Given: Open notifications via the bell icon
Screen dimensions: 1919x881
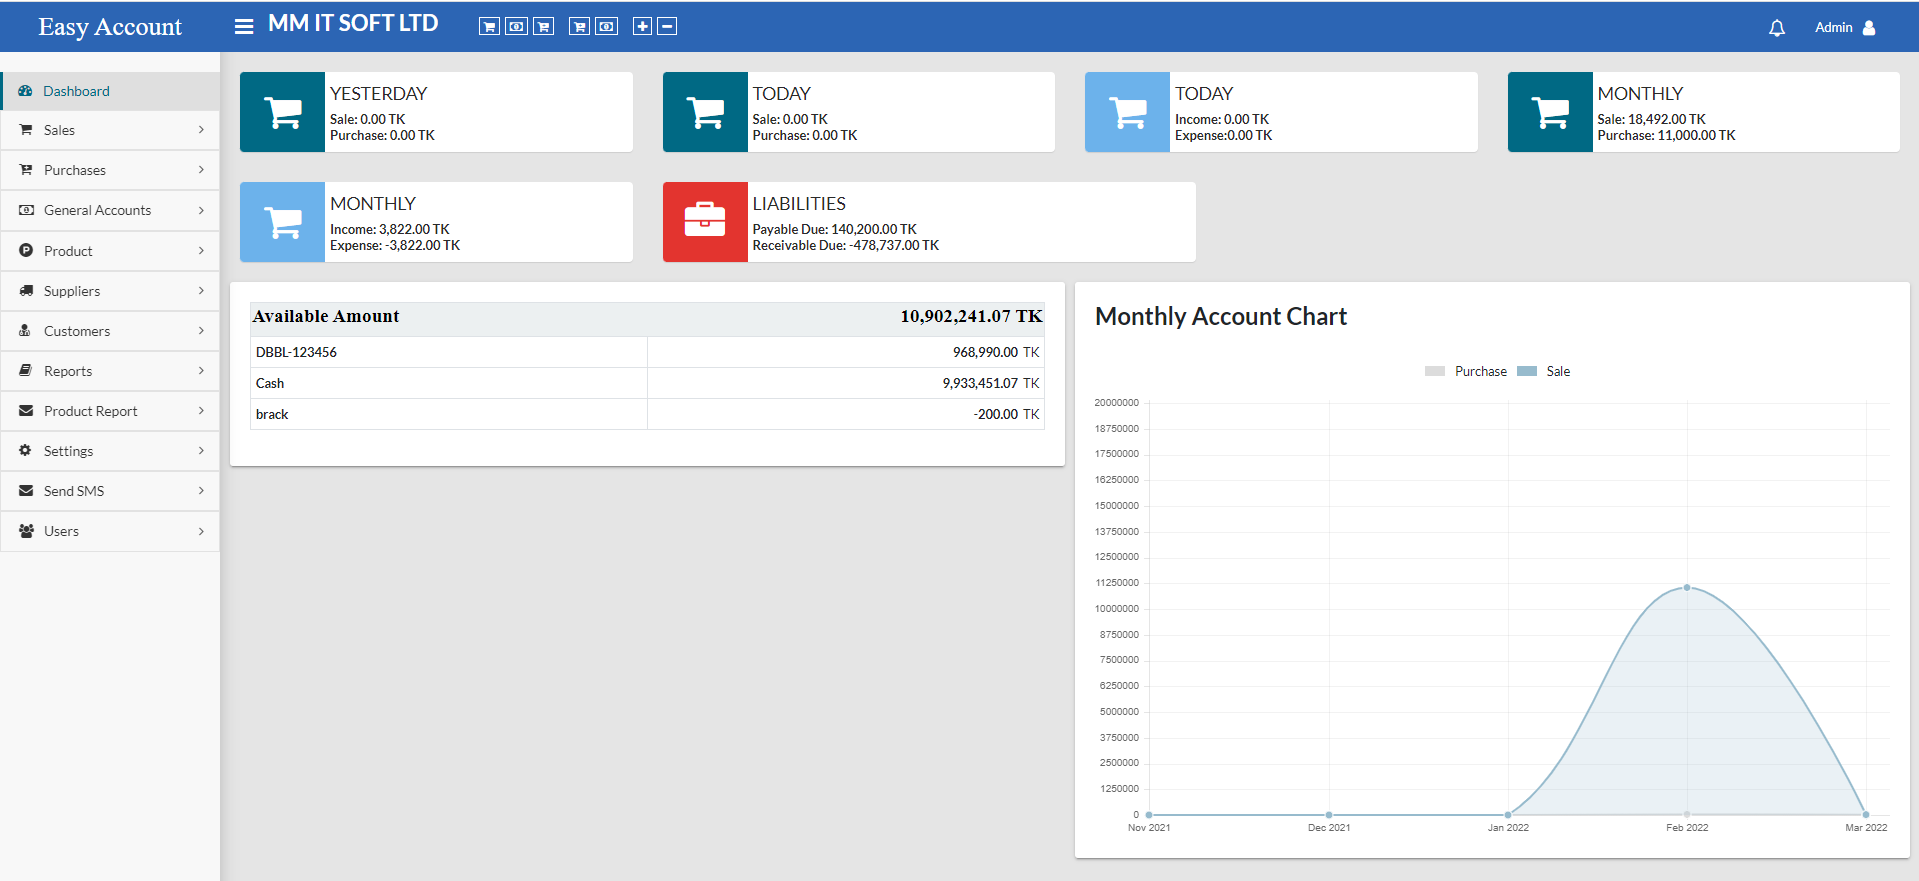Looking at the screenshot, I should [1776, 28].
